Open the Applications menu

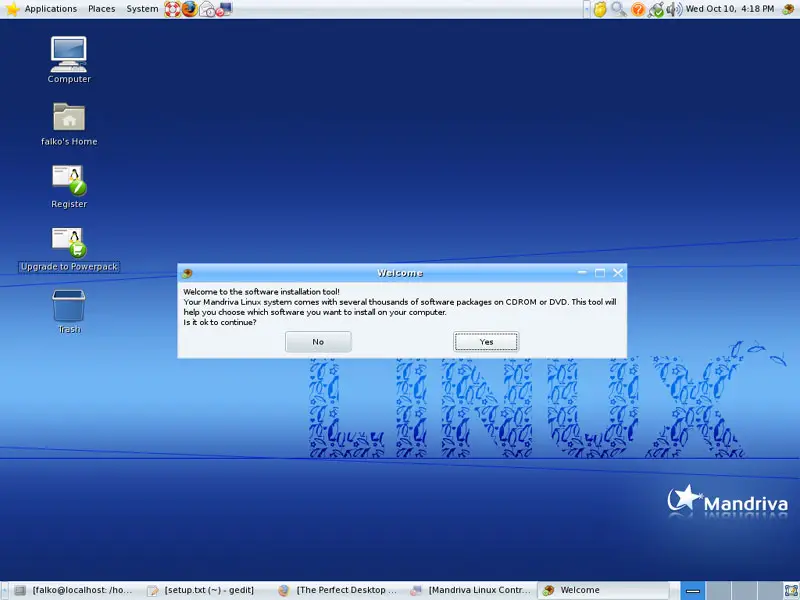[x=51, y=9]
